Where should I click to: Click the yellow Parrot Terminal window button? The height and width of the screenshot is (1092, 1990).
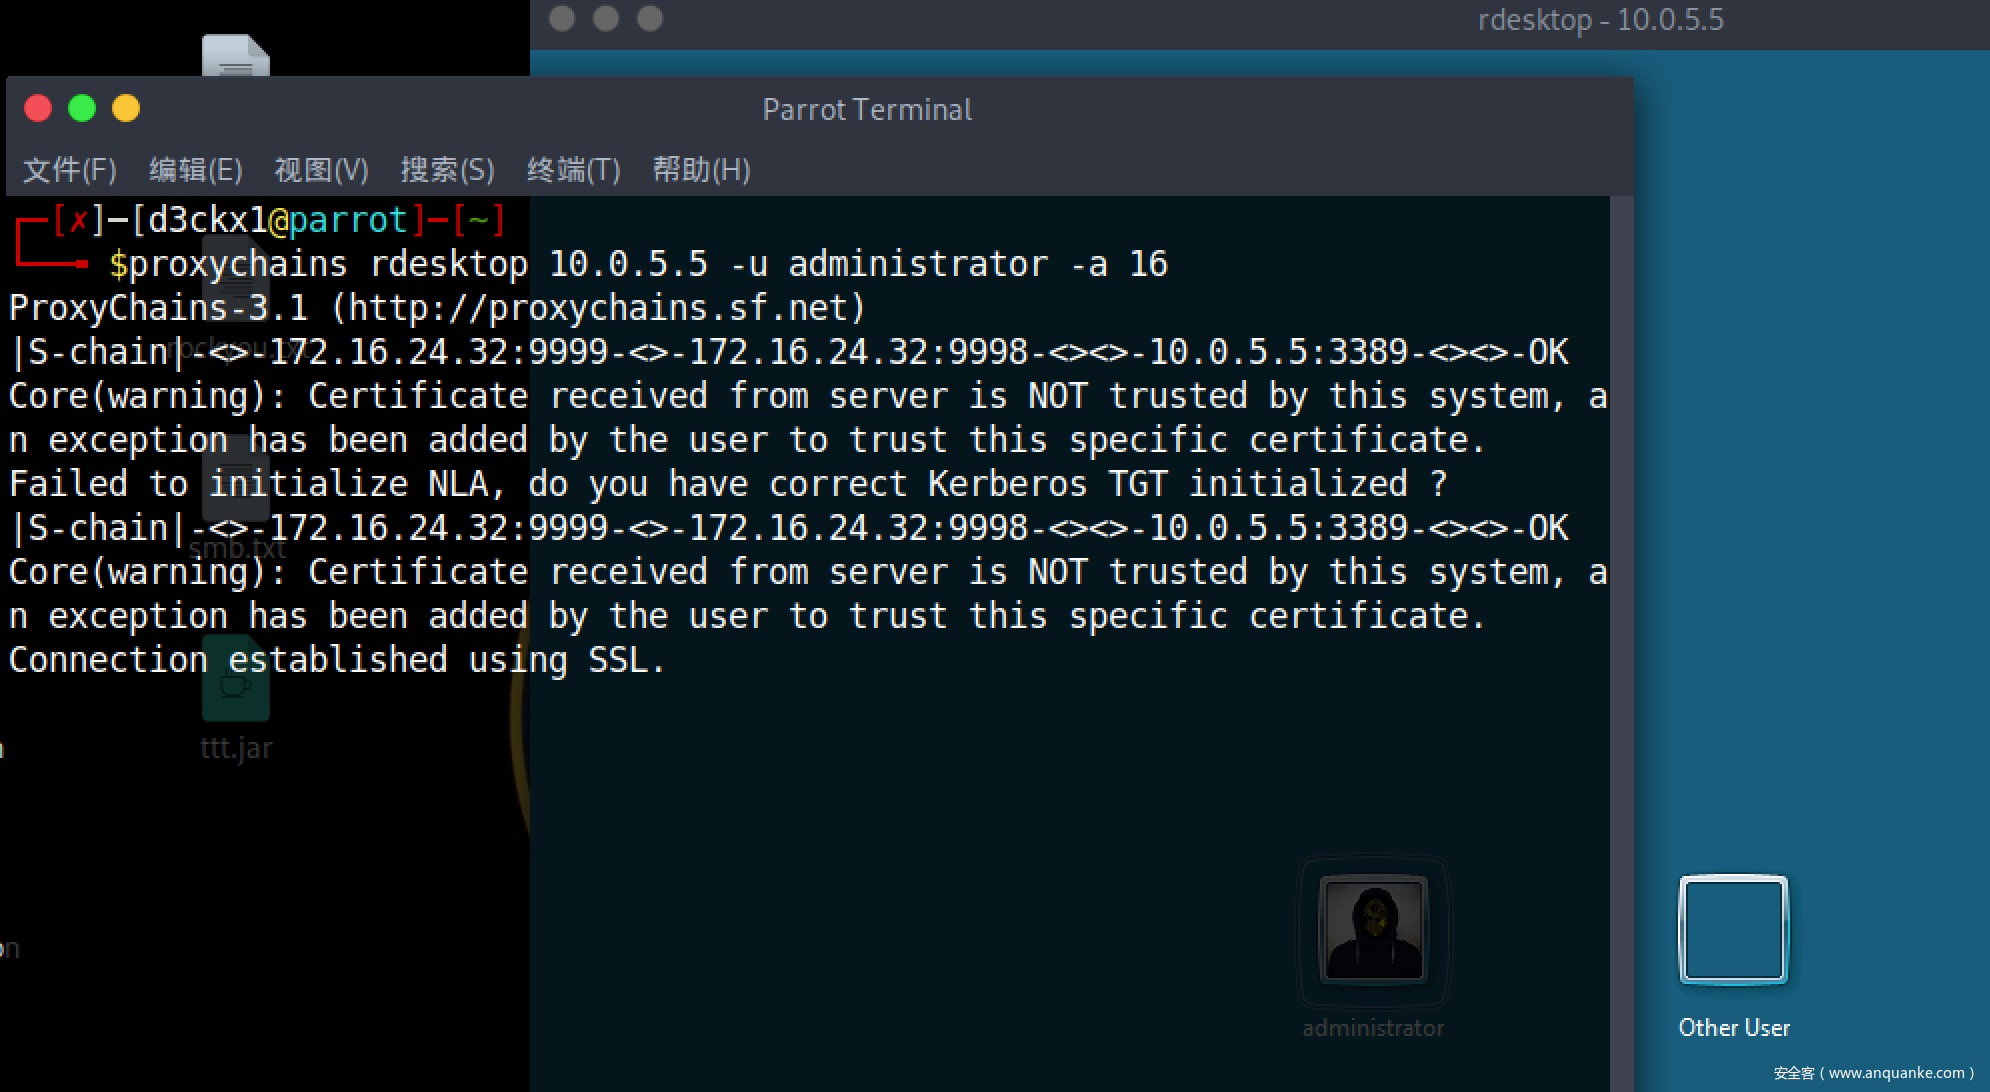[126, 108]
